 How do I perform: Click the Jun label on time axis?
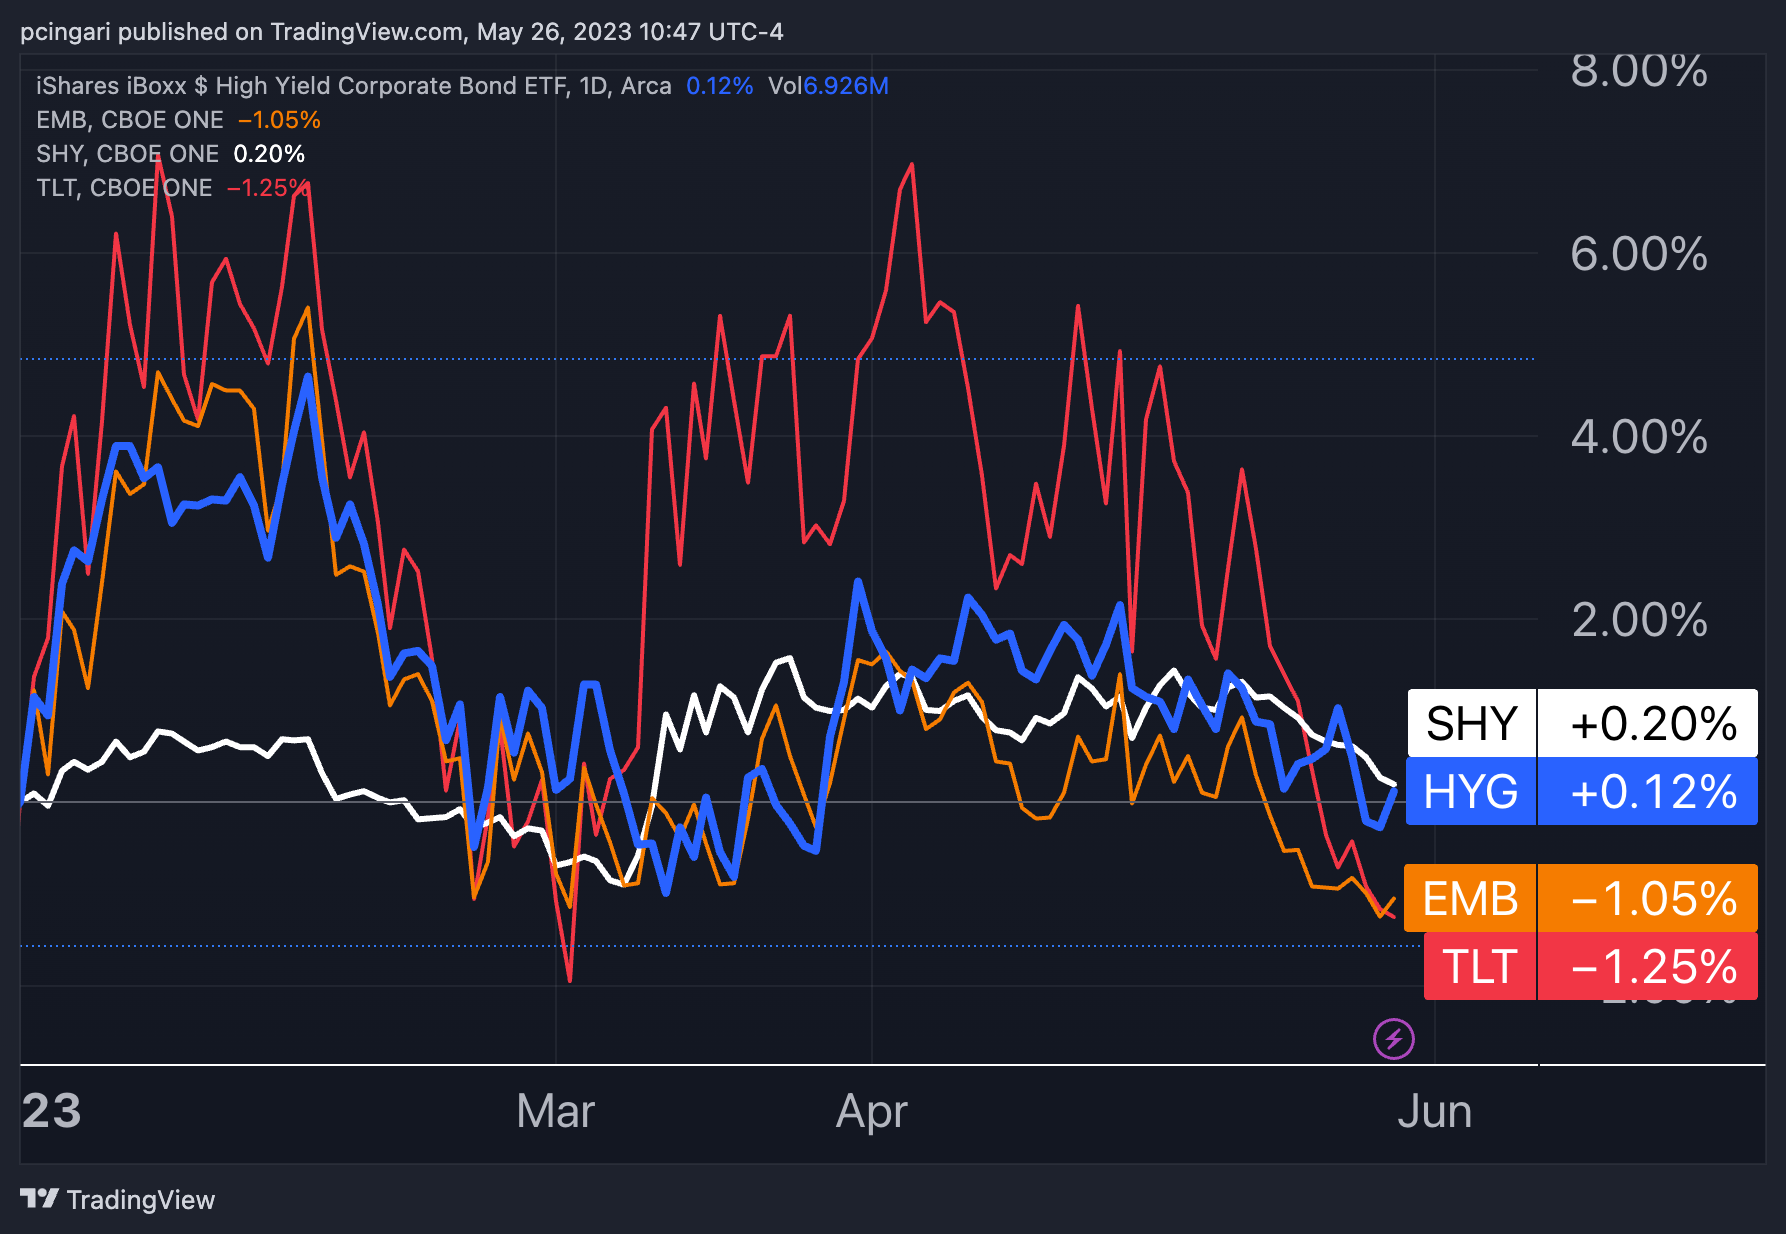[x=1434, y=1111]
